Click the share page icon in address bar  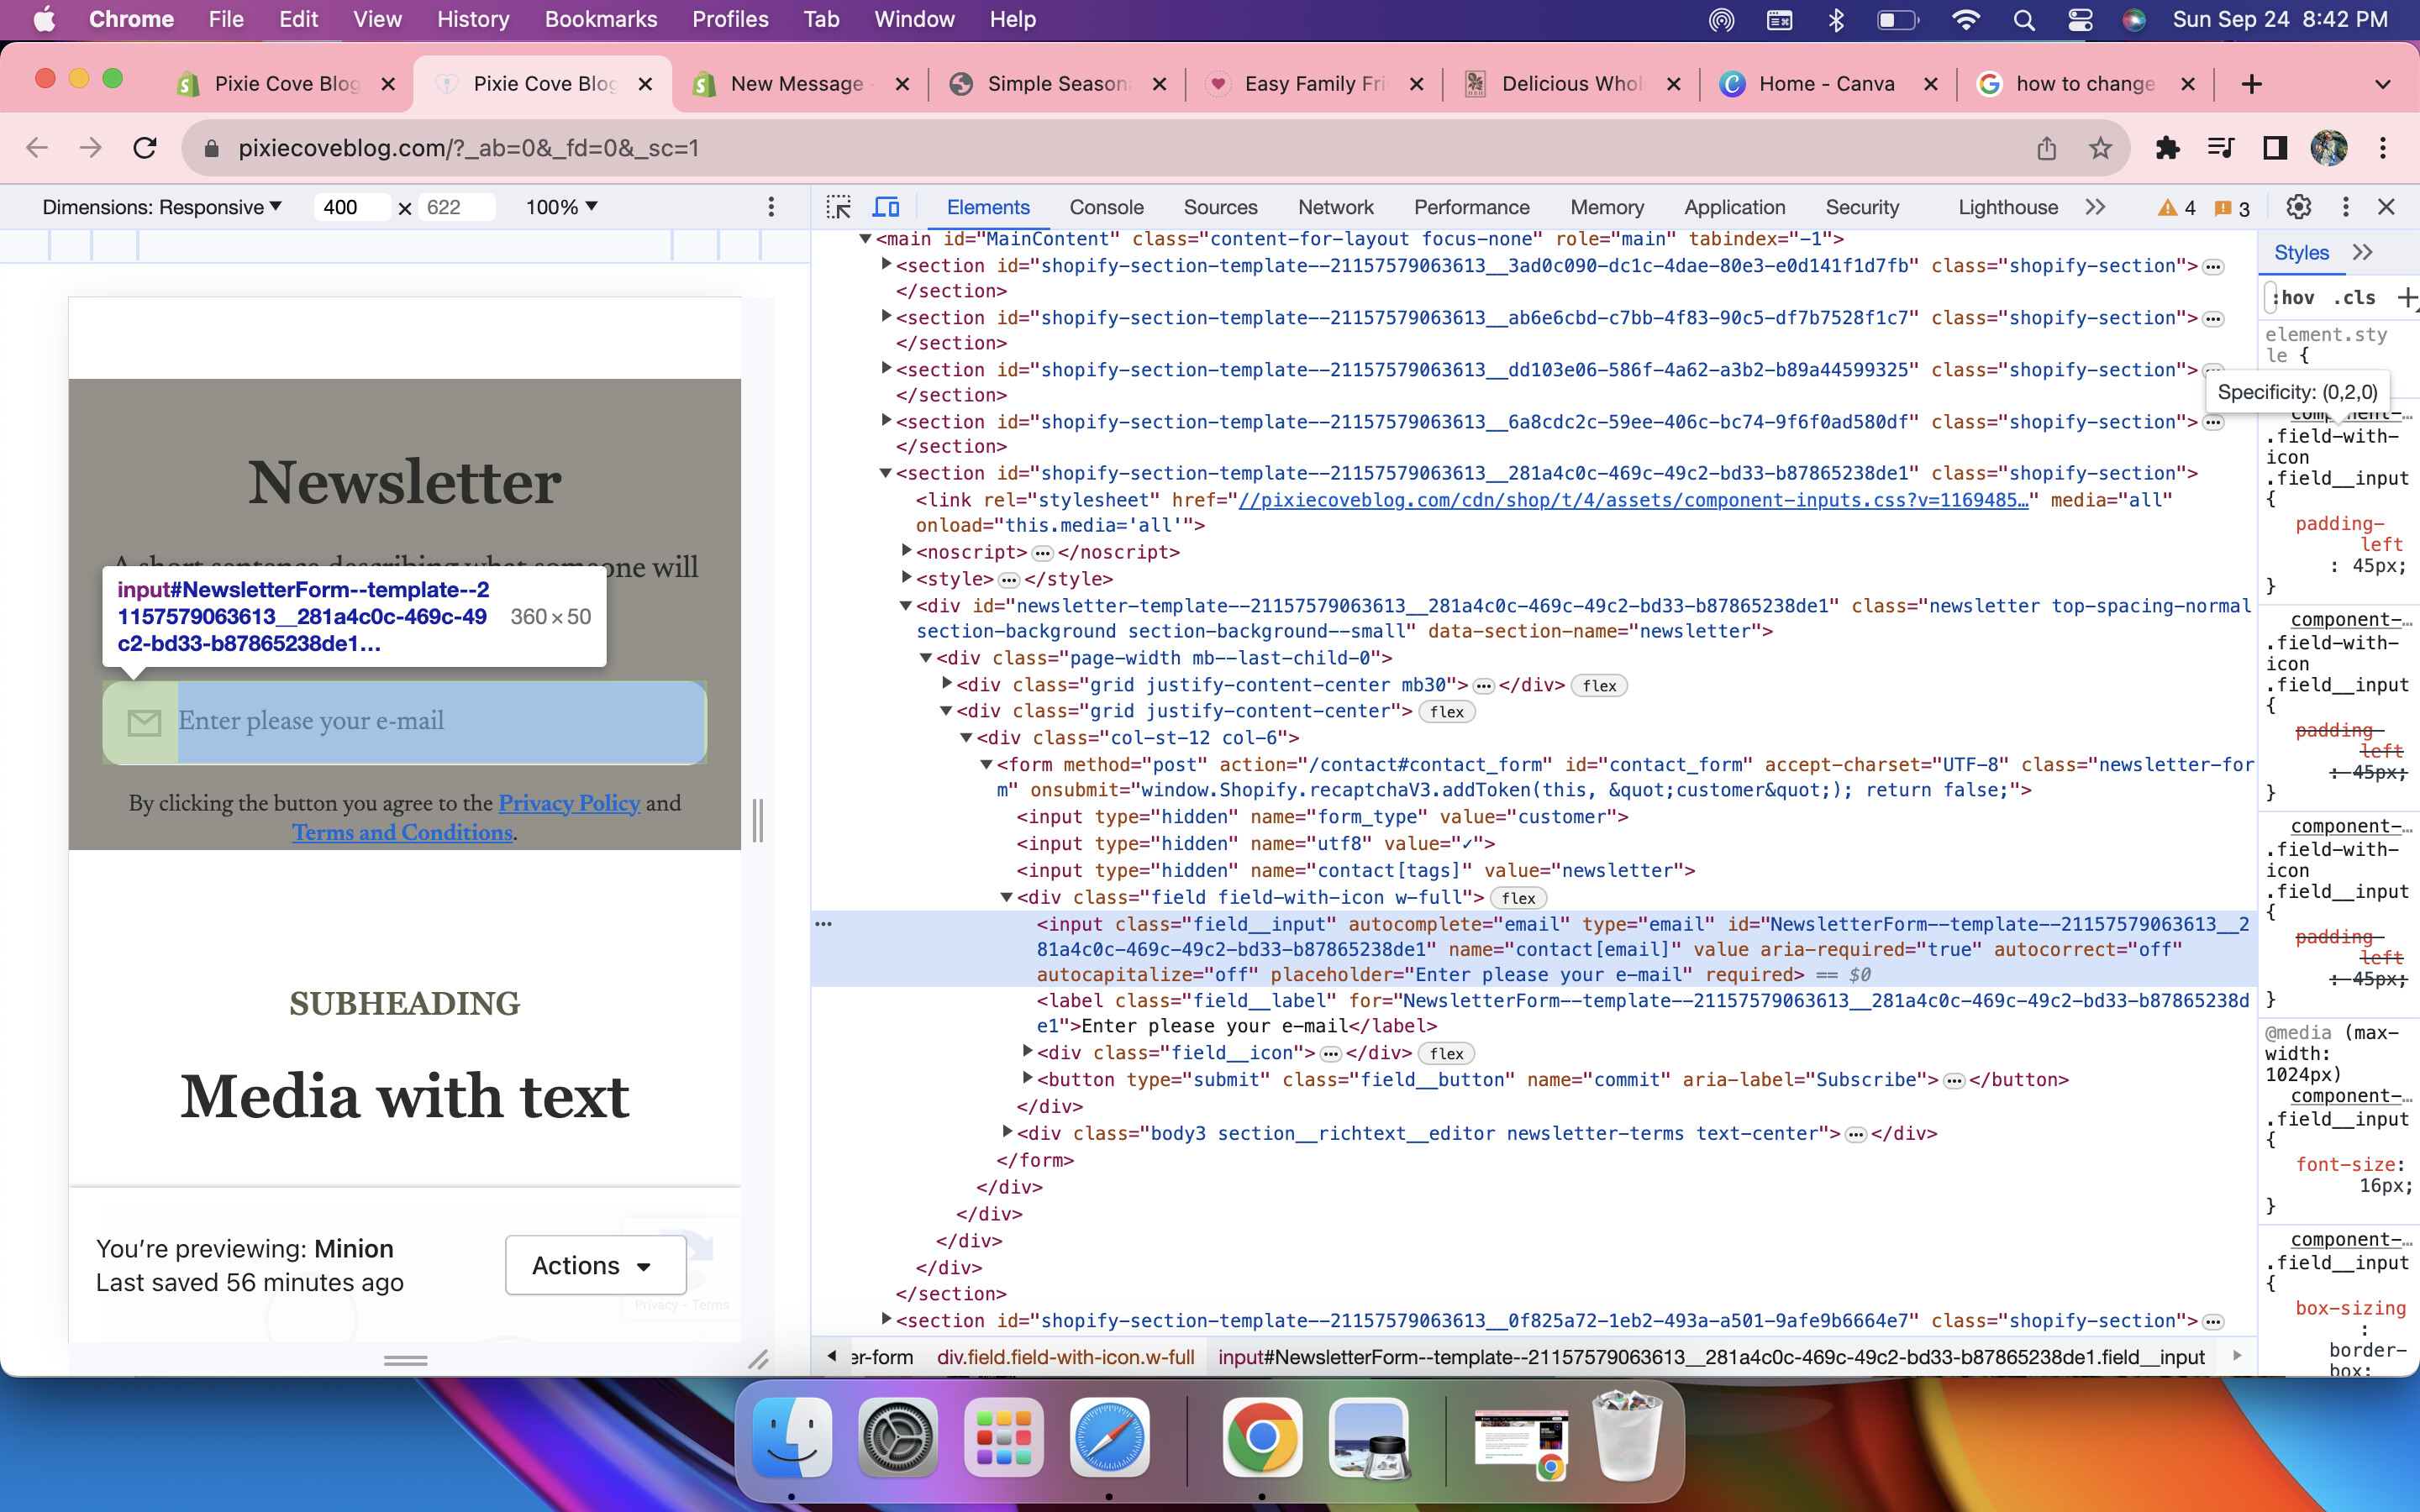2046,148
